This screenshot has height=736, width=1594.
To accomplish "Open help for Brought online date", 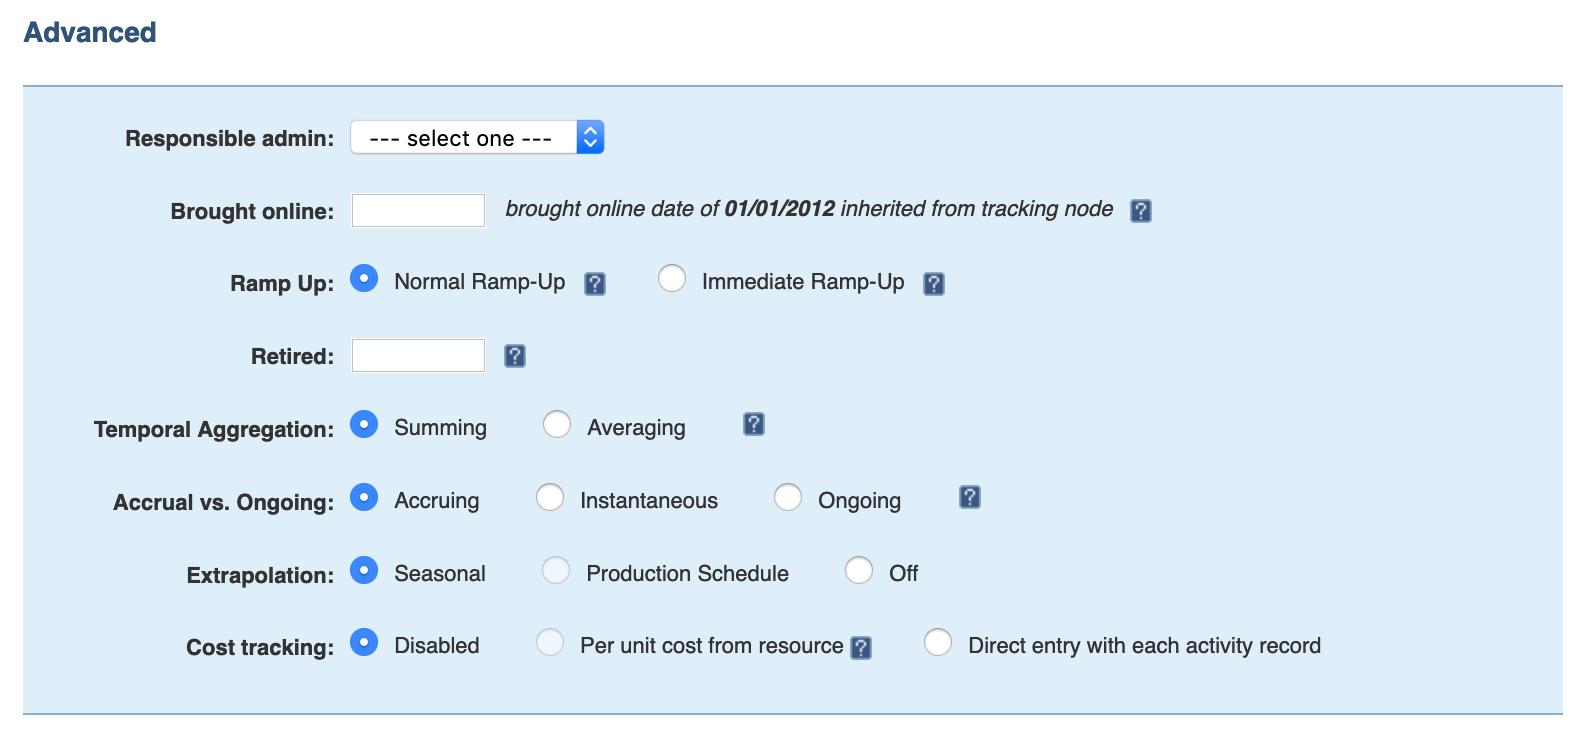I will pyautogui.click(x=1140, y=211).
